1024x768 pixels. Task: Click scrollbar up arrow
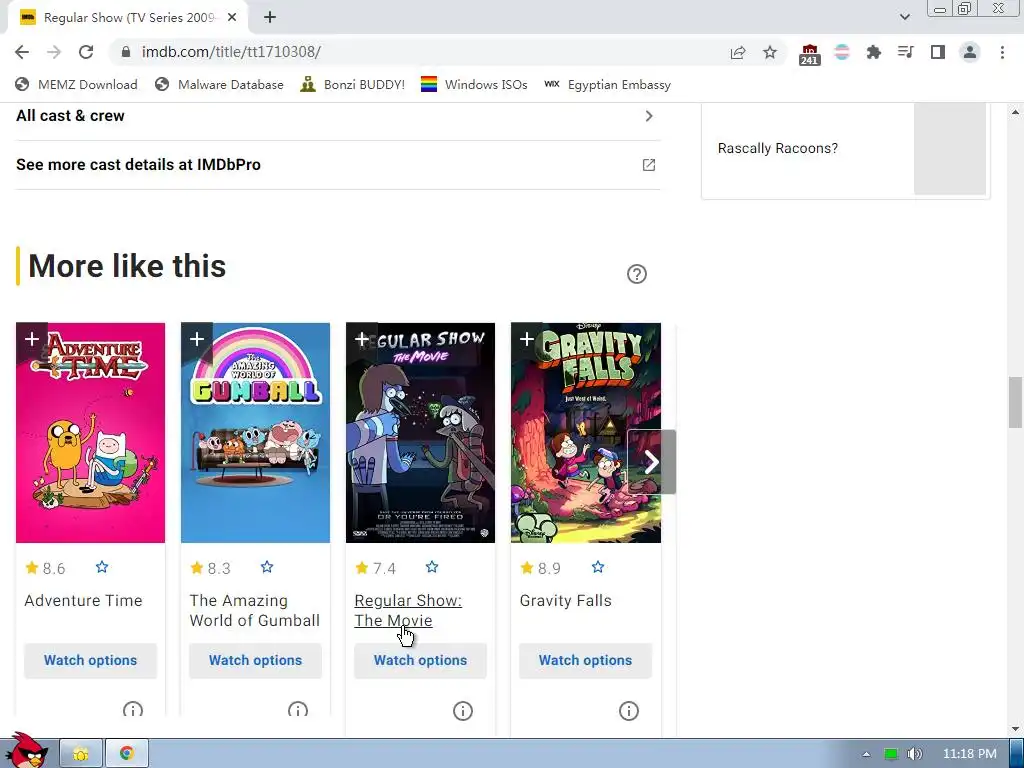pyautogui.click(x=1015, y=112)
